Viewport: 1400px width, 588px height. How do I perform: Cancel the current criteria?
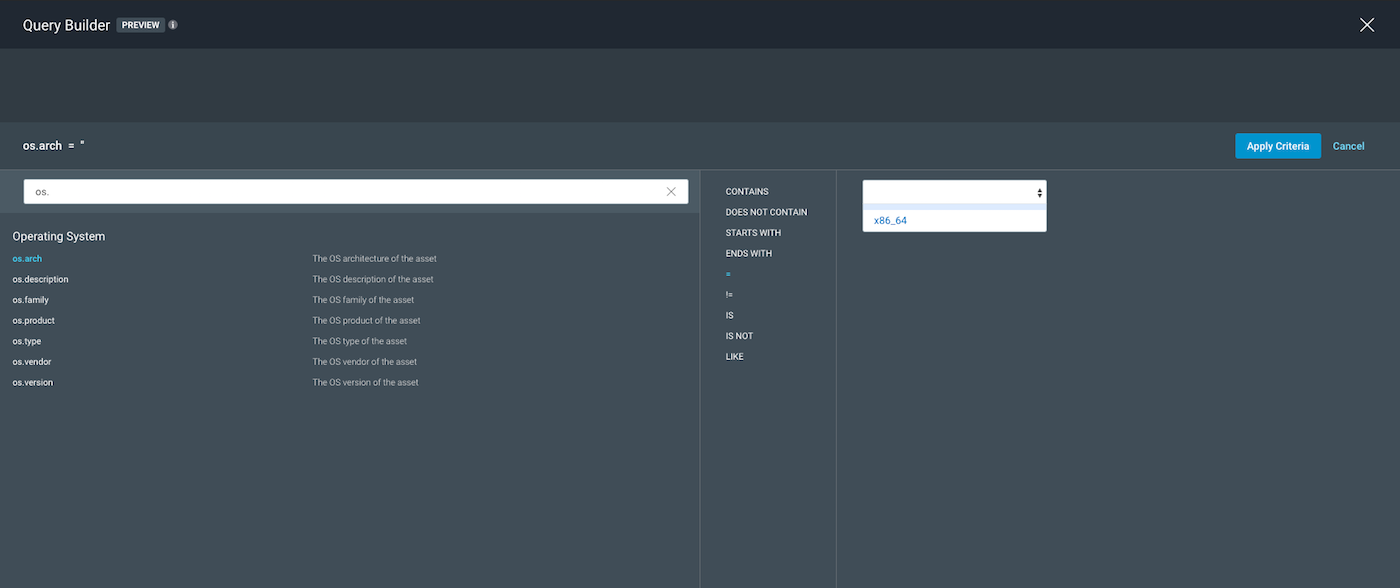point(1348,146)
